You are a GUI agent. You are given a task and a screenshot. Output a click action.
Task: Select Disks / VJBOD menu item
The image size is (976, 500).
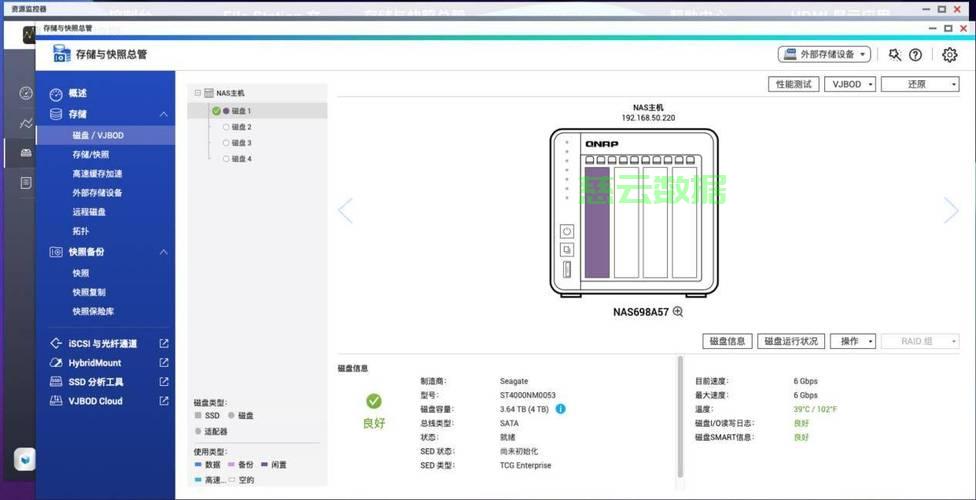pyautogui.click(x=105, y=135)
